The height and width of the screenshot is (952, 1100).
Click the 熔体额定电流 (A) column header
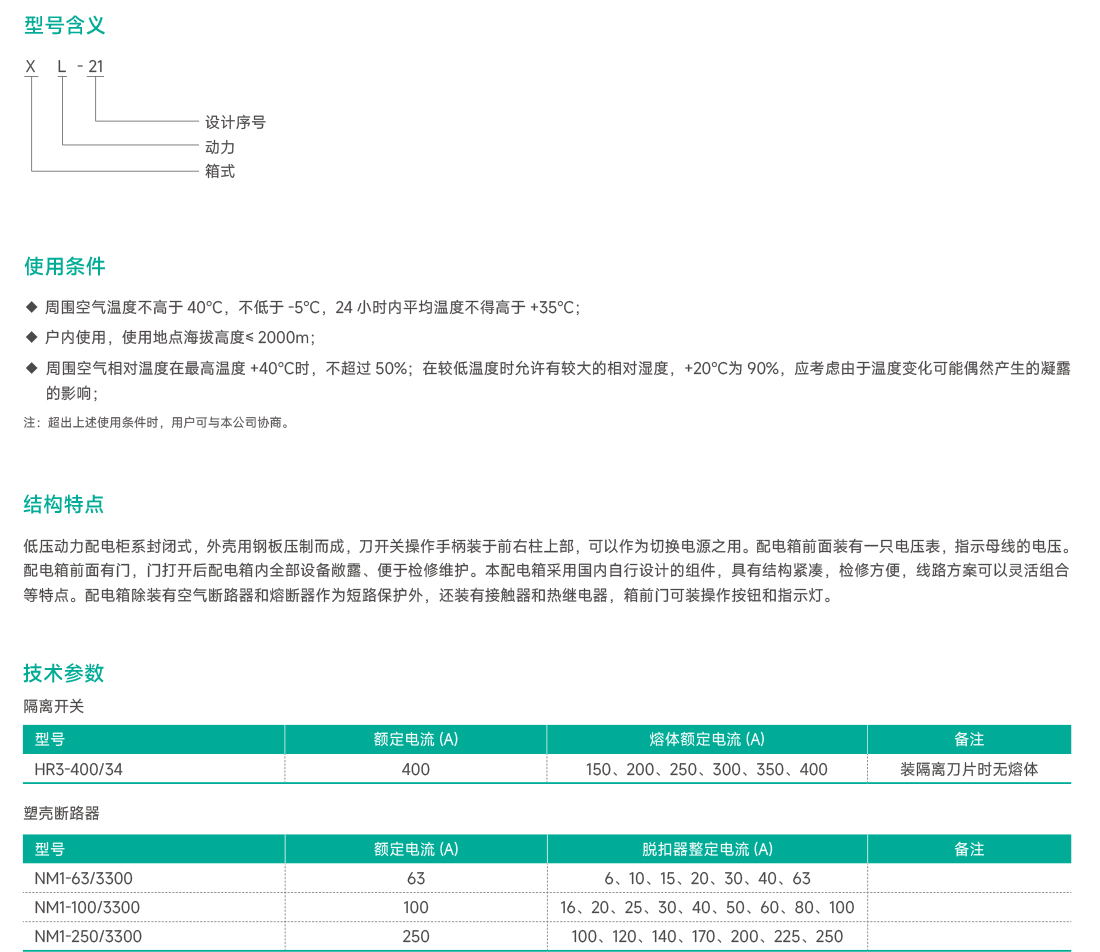[x=706, y=739]
